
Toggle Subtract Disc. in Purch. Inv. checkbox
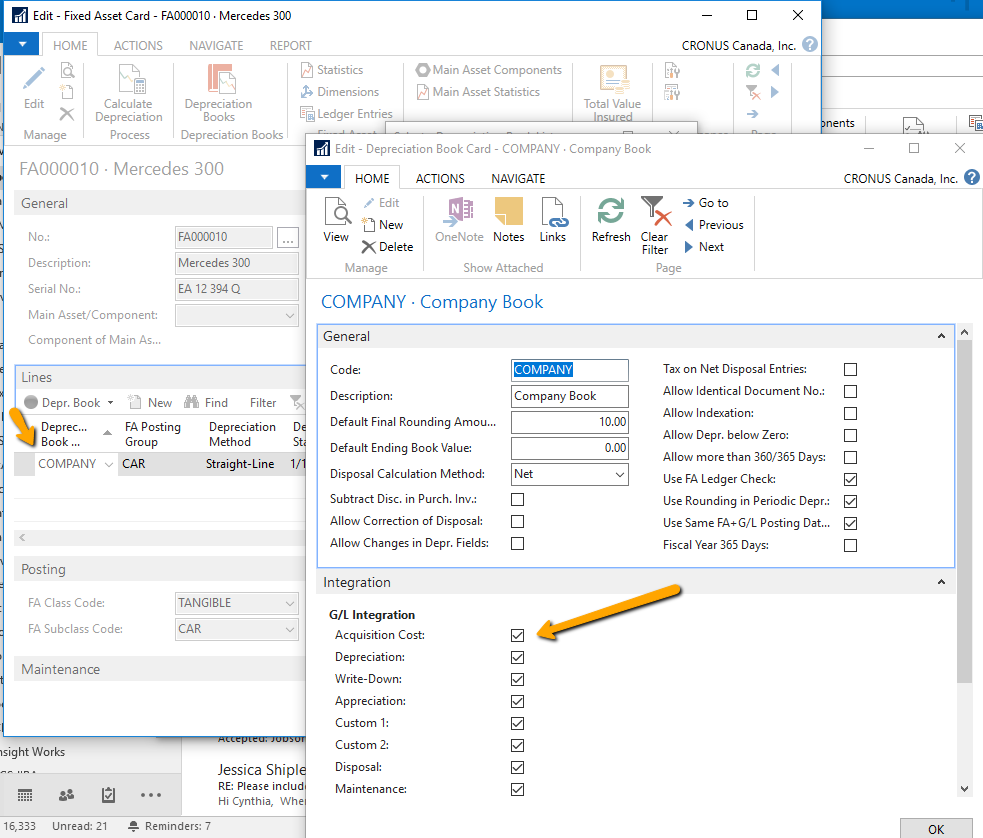pyautogui.click(x=517, y=500)
